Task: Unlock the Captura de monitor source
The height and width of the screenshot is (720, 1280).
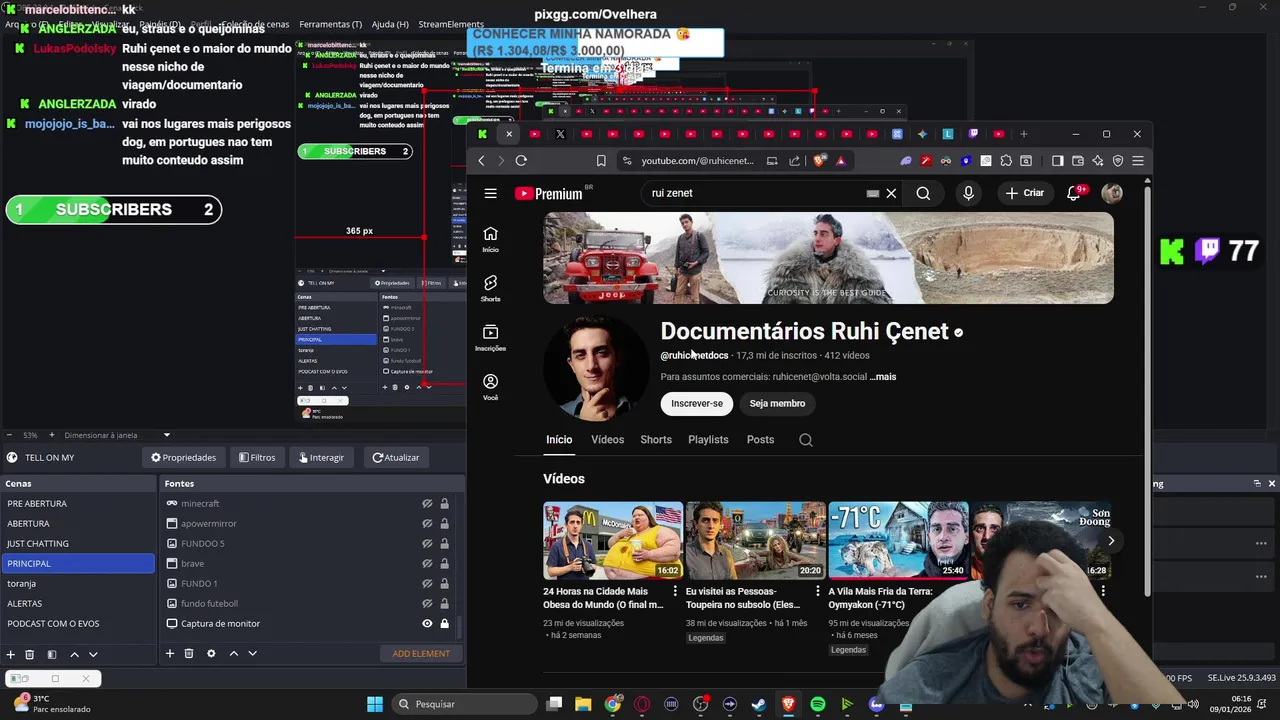Action: click(444, 624)
